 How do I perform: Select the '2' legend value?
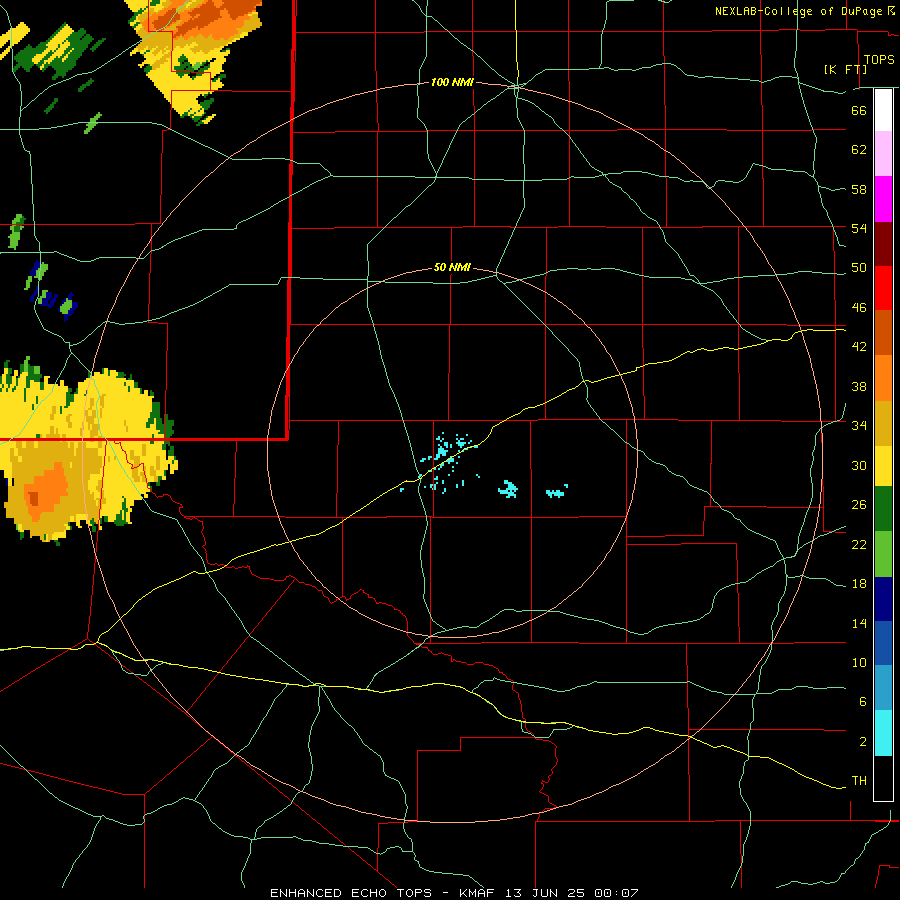[862, 742]
